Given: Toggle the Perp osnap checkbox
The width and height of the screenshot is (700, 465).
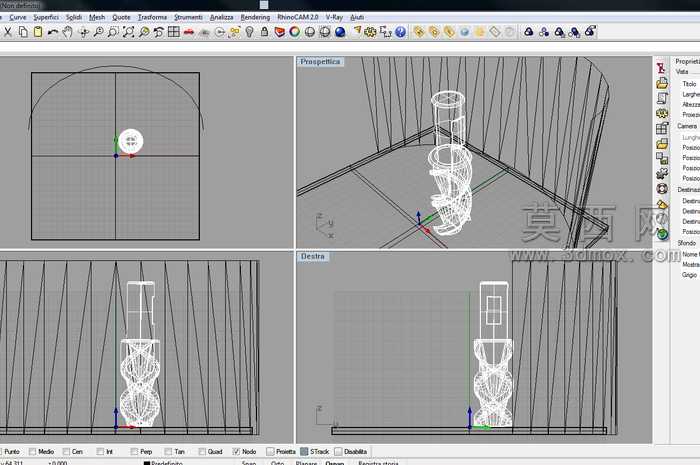Looking at the screenshot, I should pos(134,452).
